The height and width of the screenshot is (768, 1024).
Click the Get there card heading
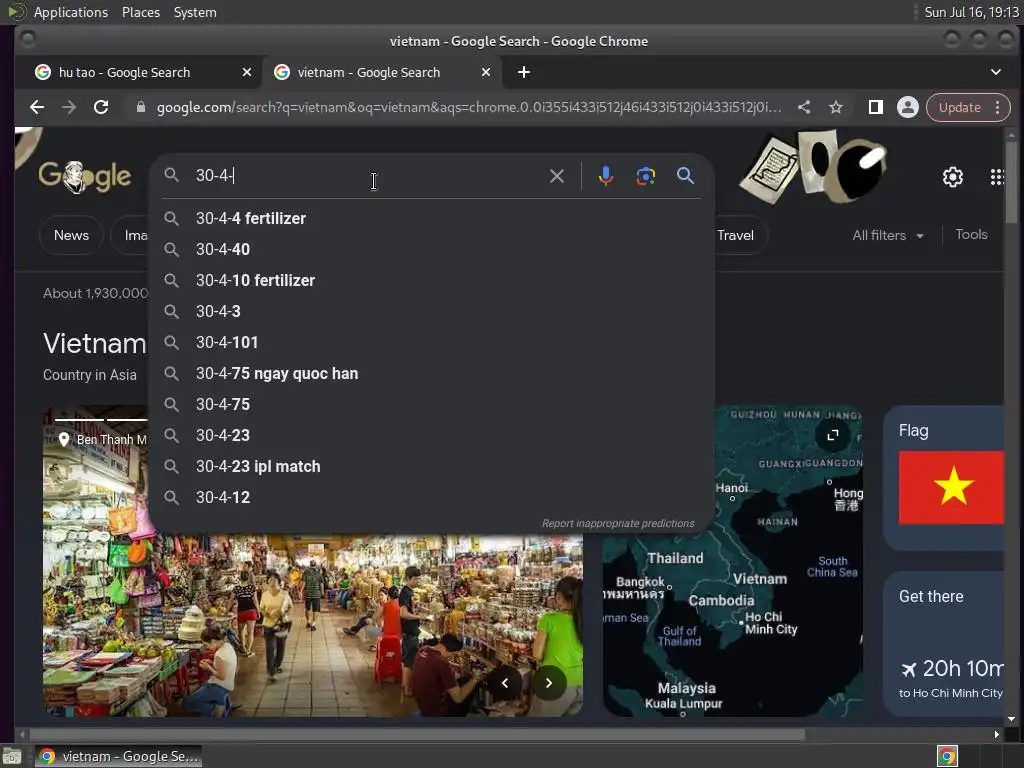[x=931, y=596]
